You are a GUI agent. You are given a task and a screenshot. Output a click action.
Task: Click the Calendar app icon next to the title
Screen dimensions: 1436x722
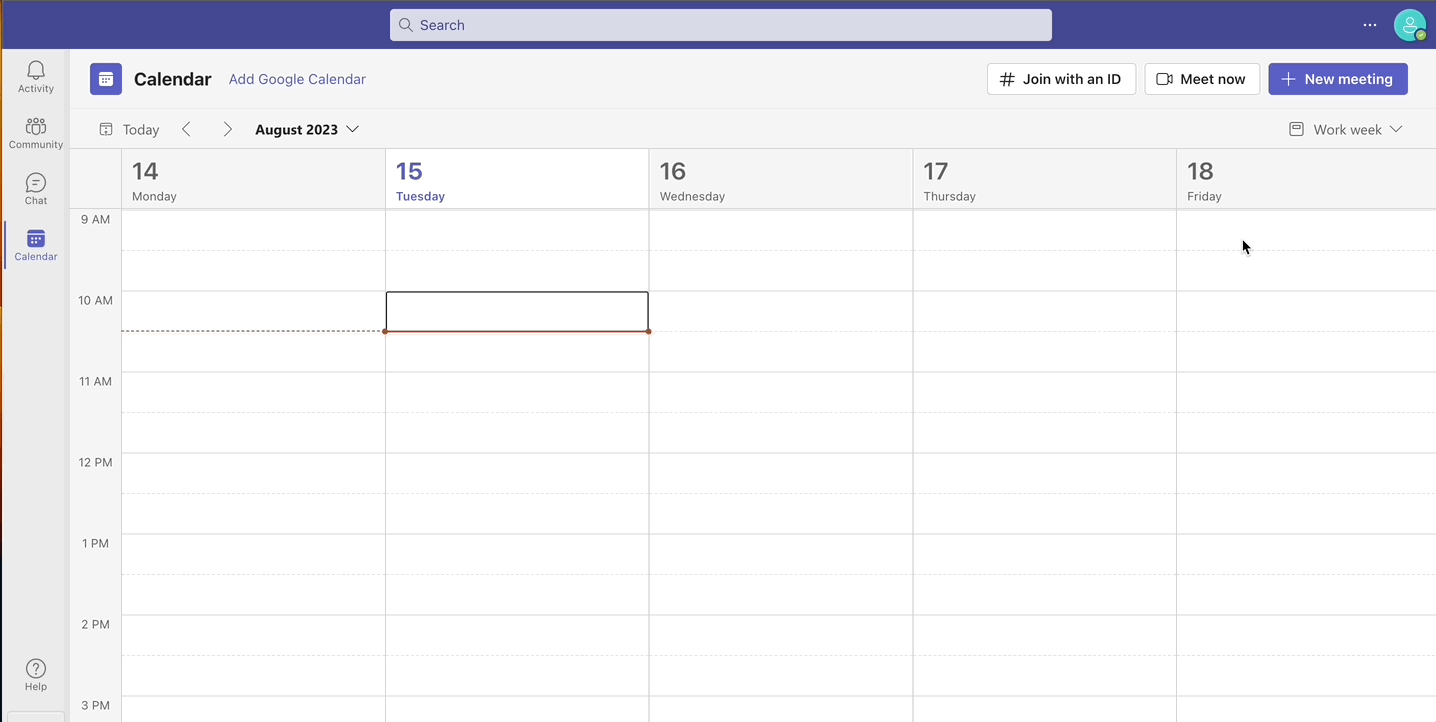point(106,78)
